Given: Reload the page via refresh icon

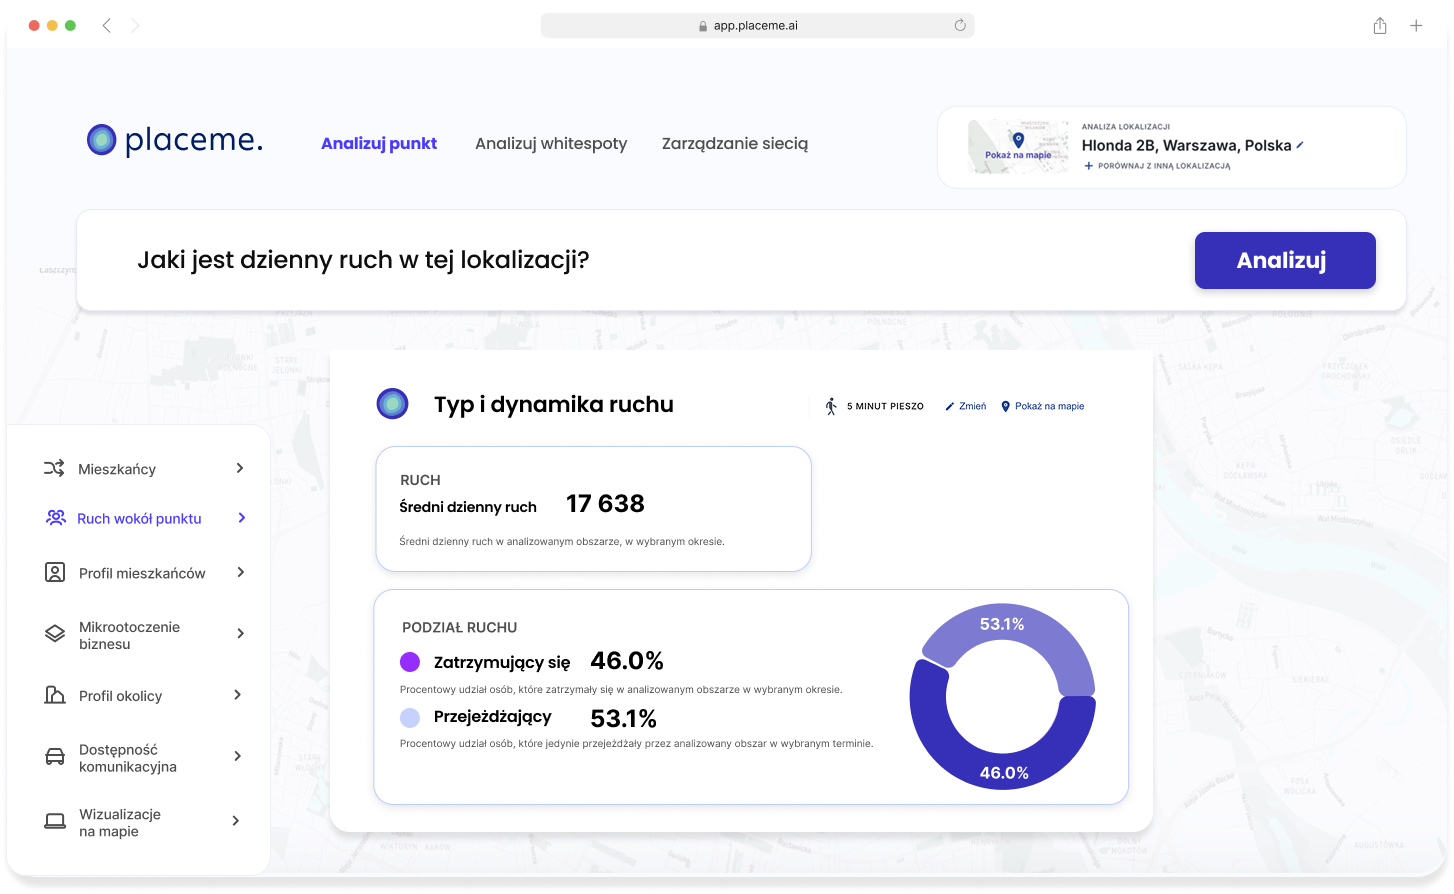Looking at the screenshot, I should tap(960, 25).
